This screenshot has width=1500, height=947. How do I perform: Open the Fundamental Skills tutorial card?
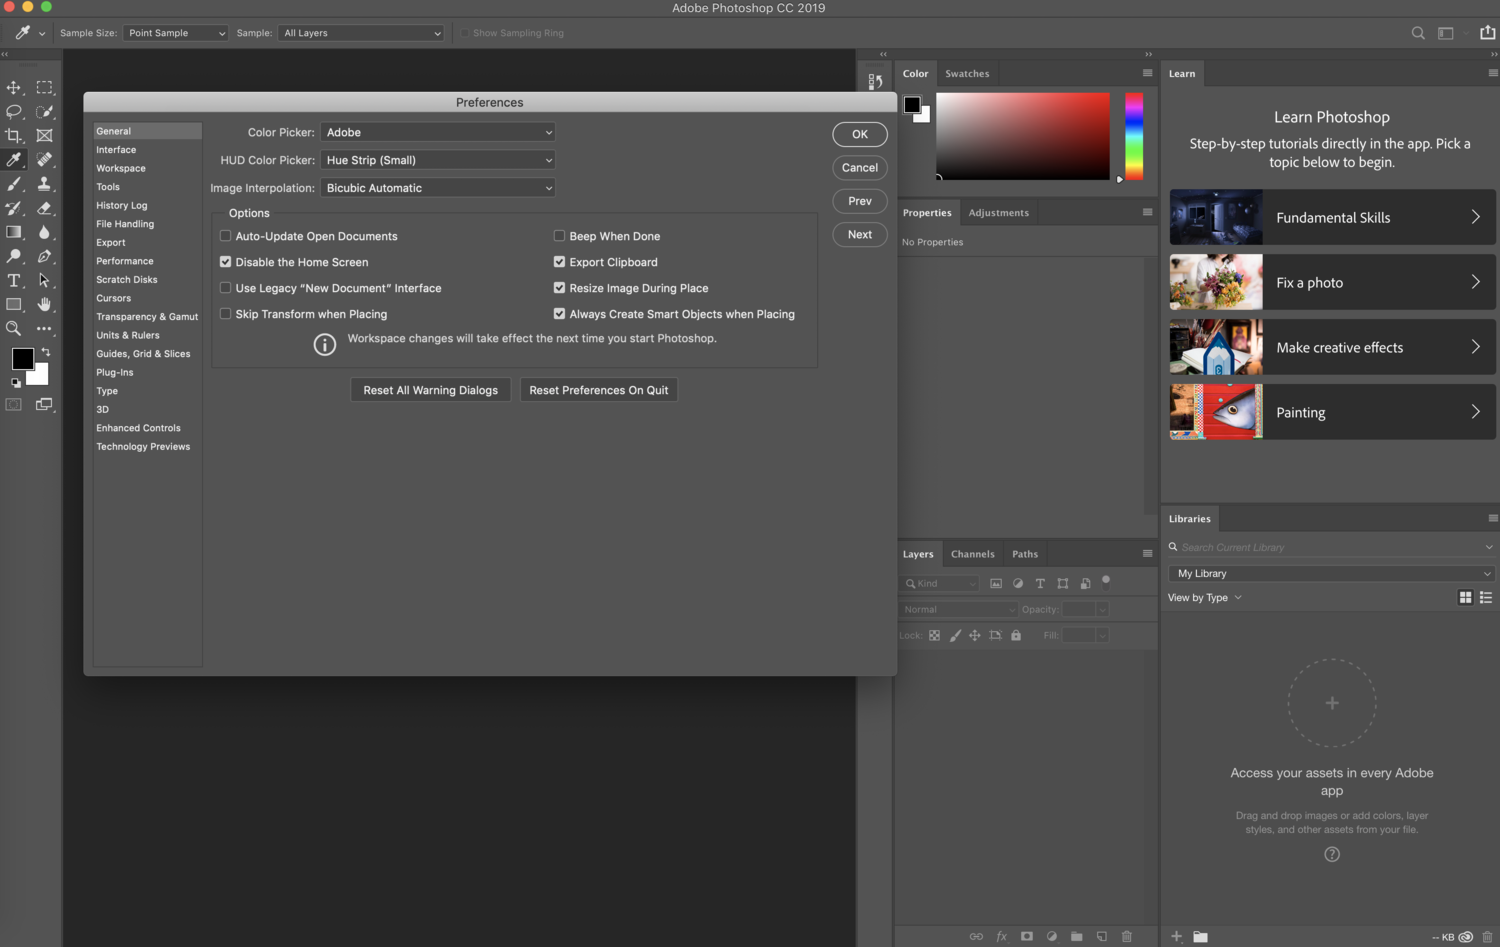pyautogui.click(x=1332, y=217)
